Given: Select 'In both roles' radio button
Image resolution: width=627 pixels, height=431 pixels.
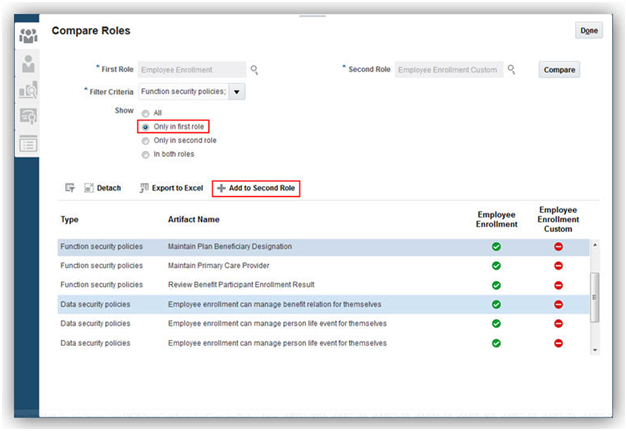Looking at the screenshot, I should 145,155.
